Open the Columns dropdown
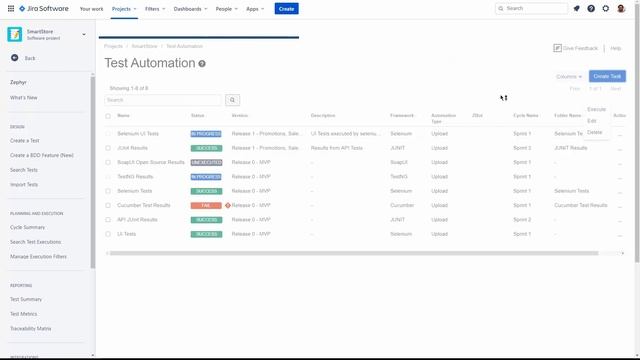640x360 pixels. (x=569, y=77)
